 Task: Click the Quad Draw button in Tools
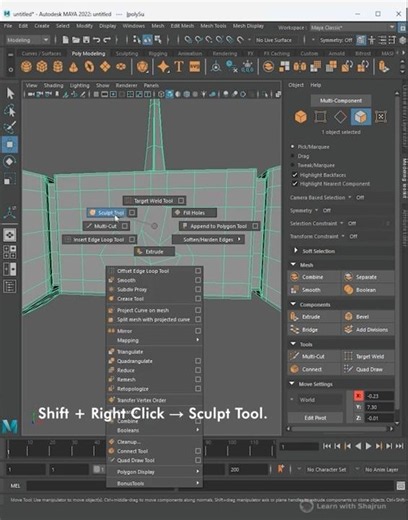(x=368, y=369)
